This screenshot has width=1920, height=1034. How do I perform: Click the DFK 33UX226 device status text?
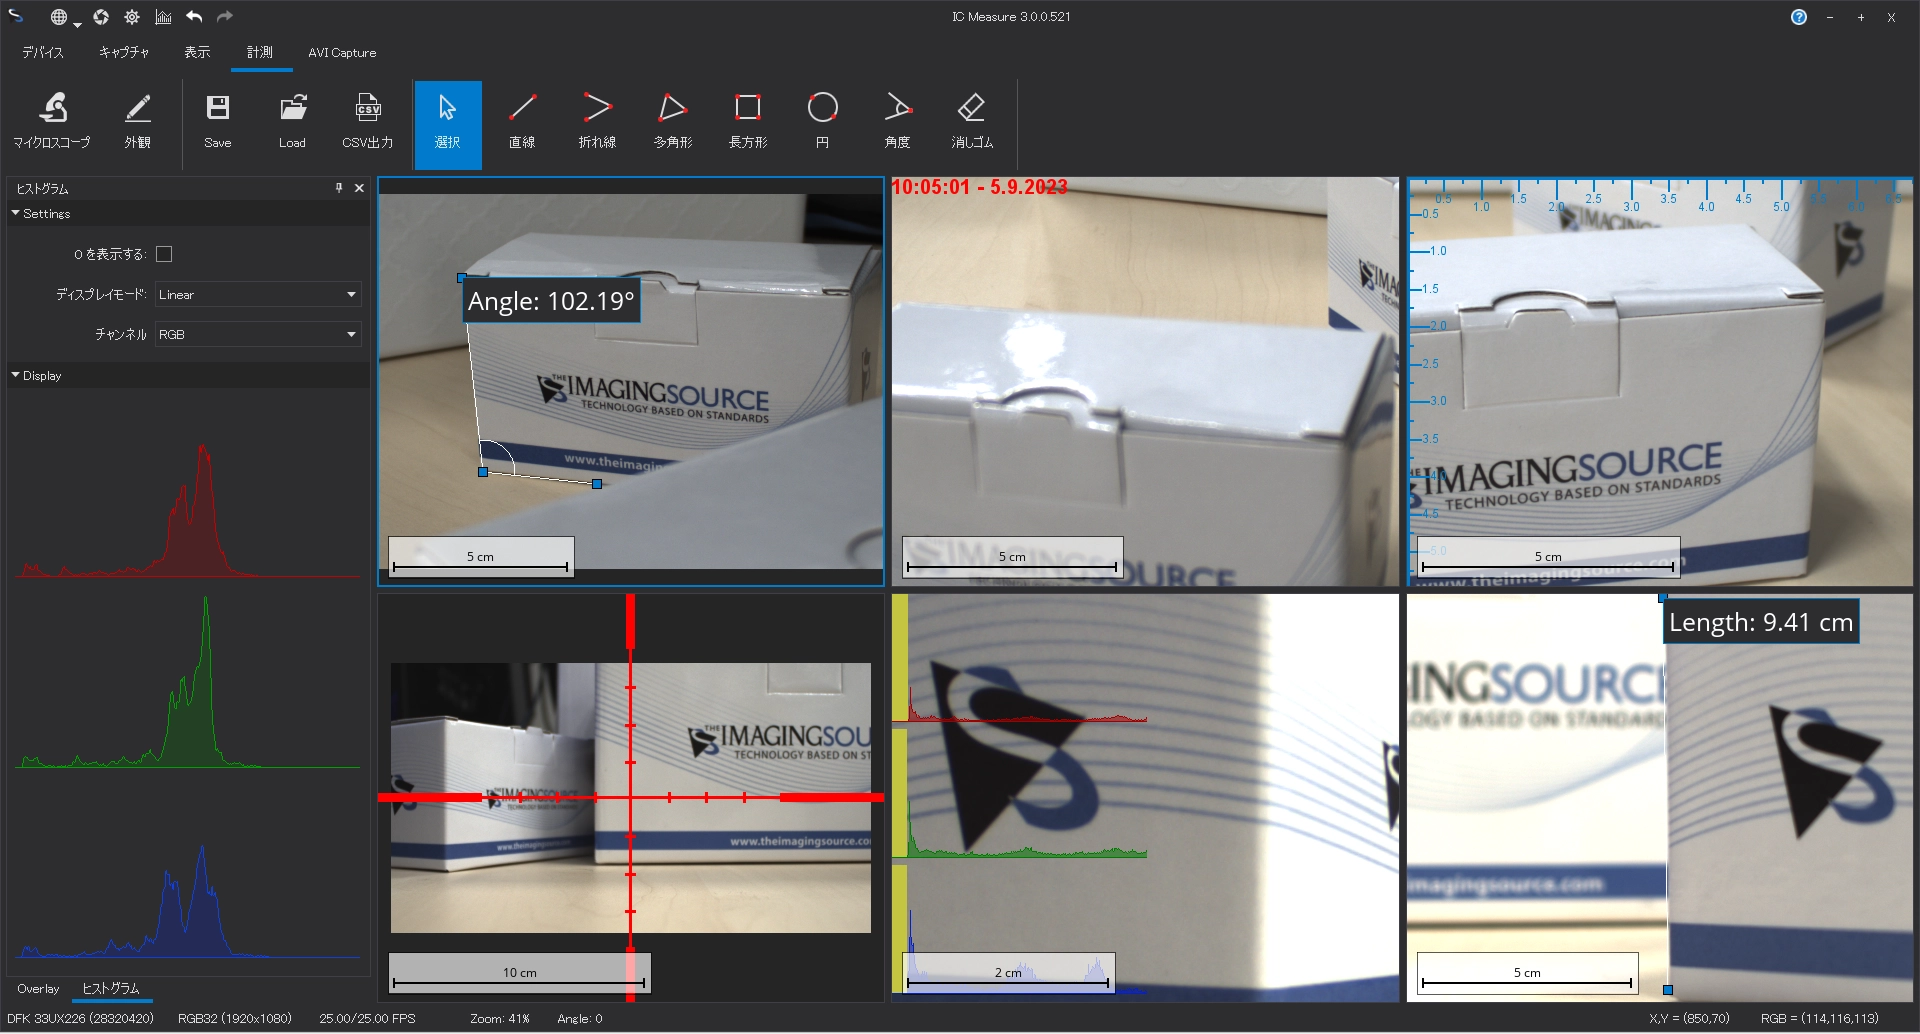click(x=80, y=1019)
